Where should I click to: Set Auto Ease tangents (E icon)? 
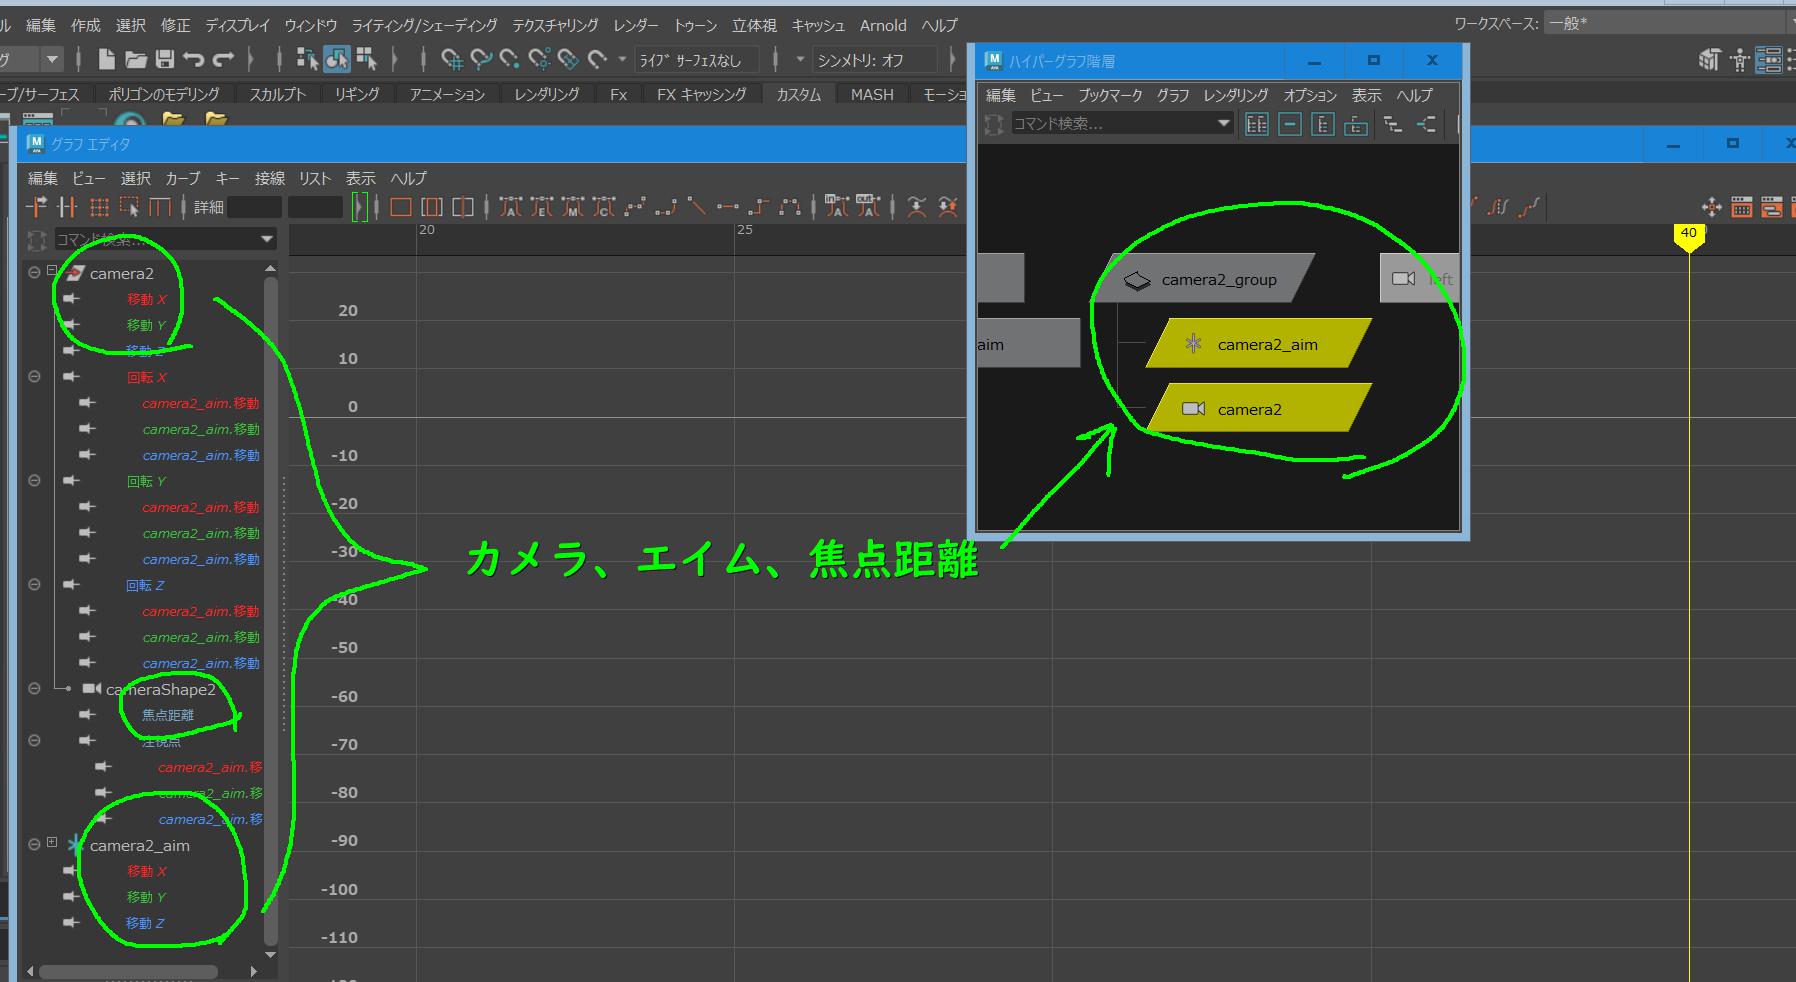pyautogui.click(x=542, y=207)
